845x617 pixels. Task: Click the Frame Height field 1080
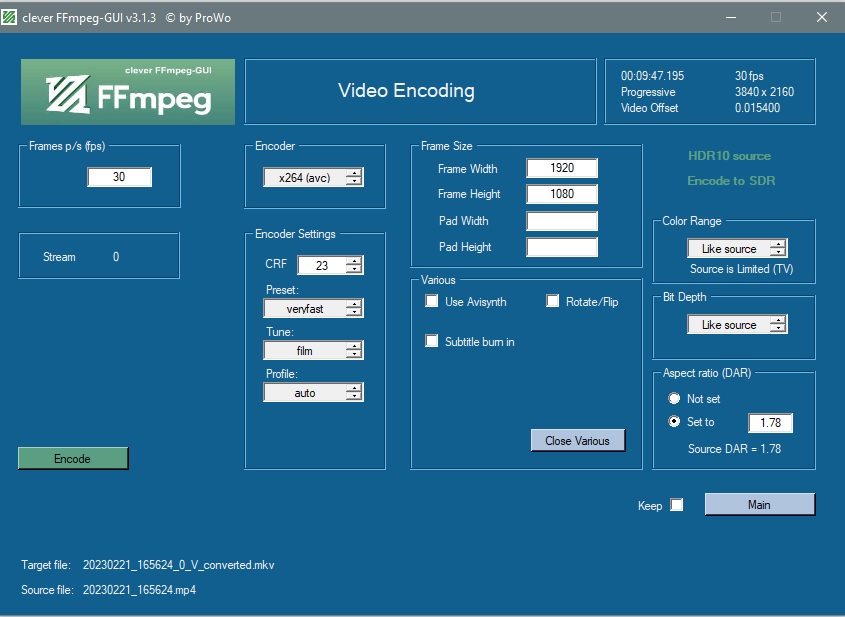point(562,194)
